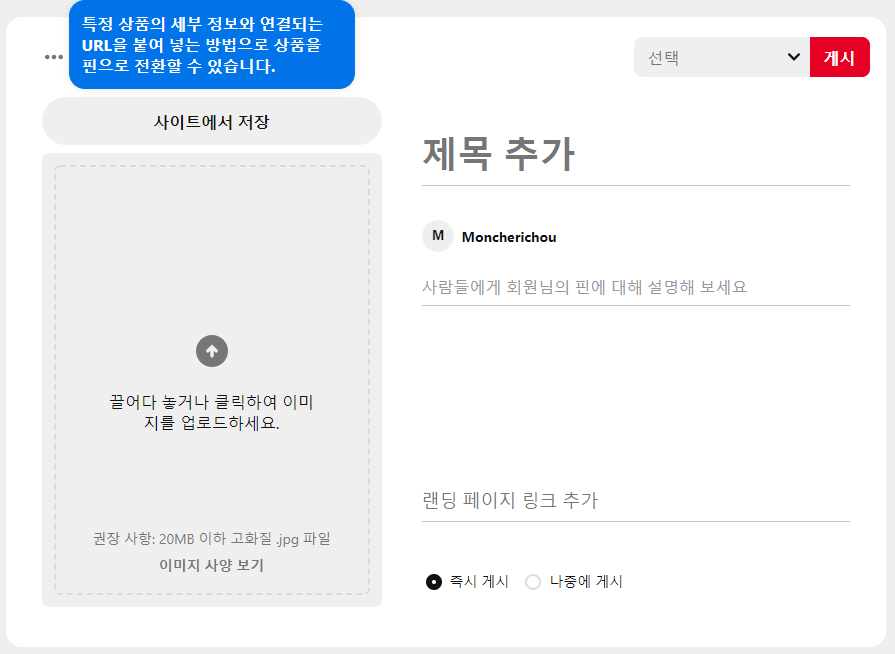Click the blue URL tooltip bubble
Viewport: 895px width, 654px height.
212,45
